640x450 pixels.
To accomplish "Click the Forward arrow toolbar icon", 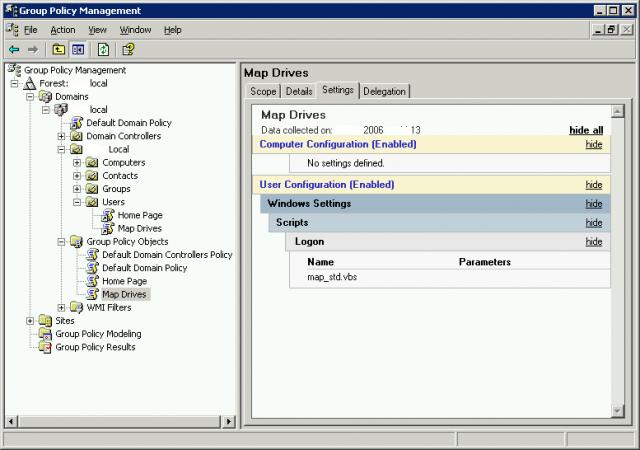I will (33, 49).
